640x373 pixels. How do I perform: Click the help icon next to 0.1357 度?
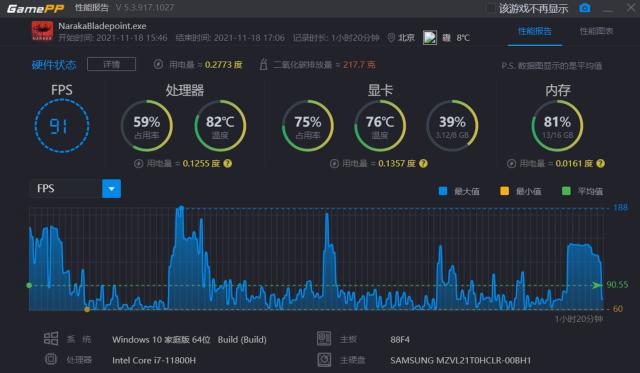tap(423, 163)
